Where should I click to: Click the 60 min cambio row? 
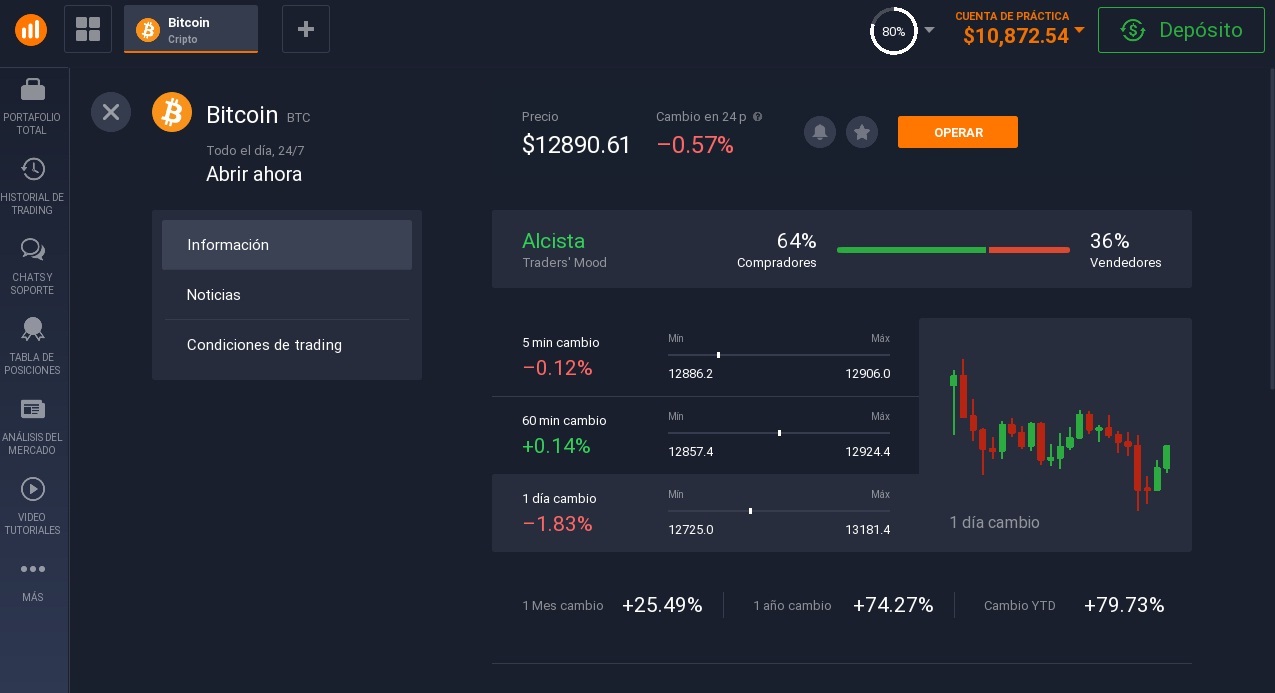tap(705, 435)
